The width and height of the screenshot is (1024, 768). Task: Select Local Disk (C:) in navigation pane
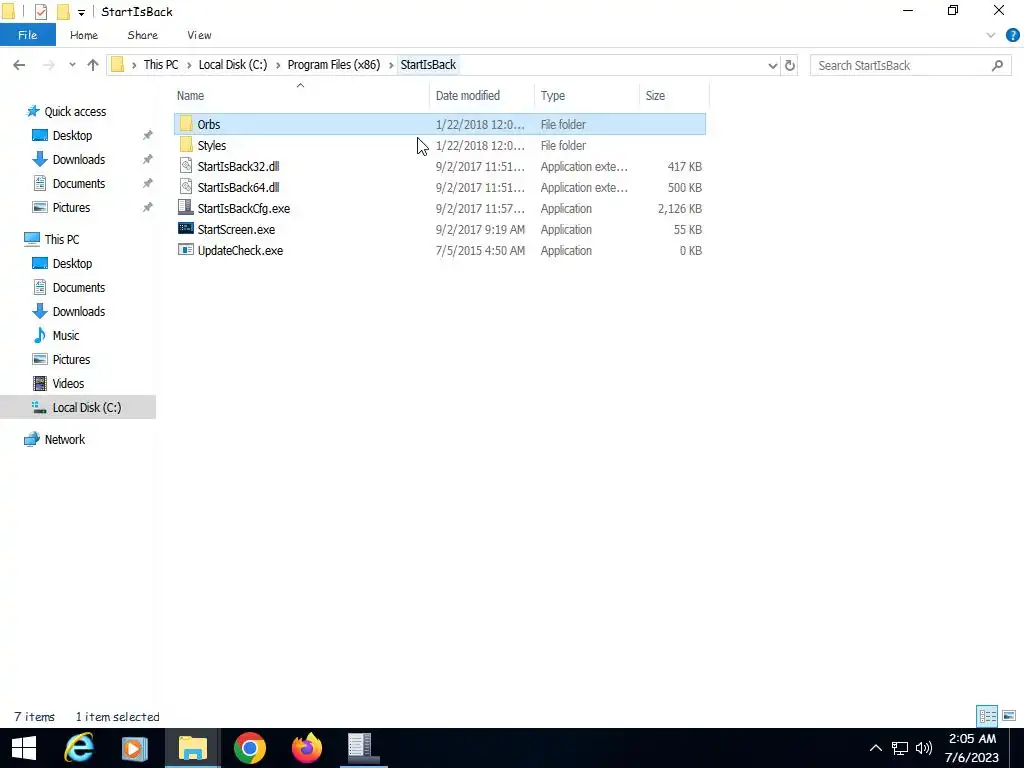coord(78,408)
